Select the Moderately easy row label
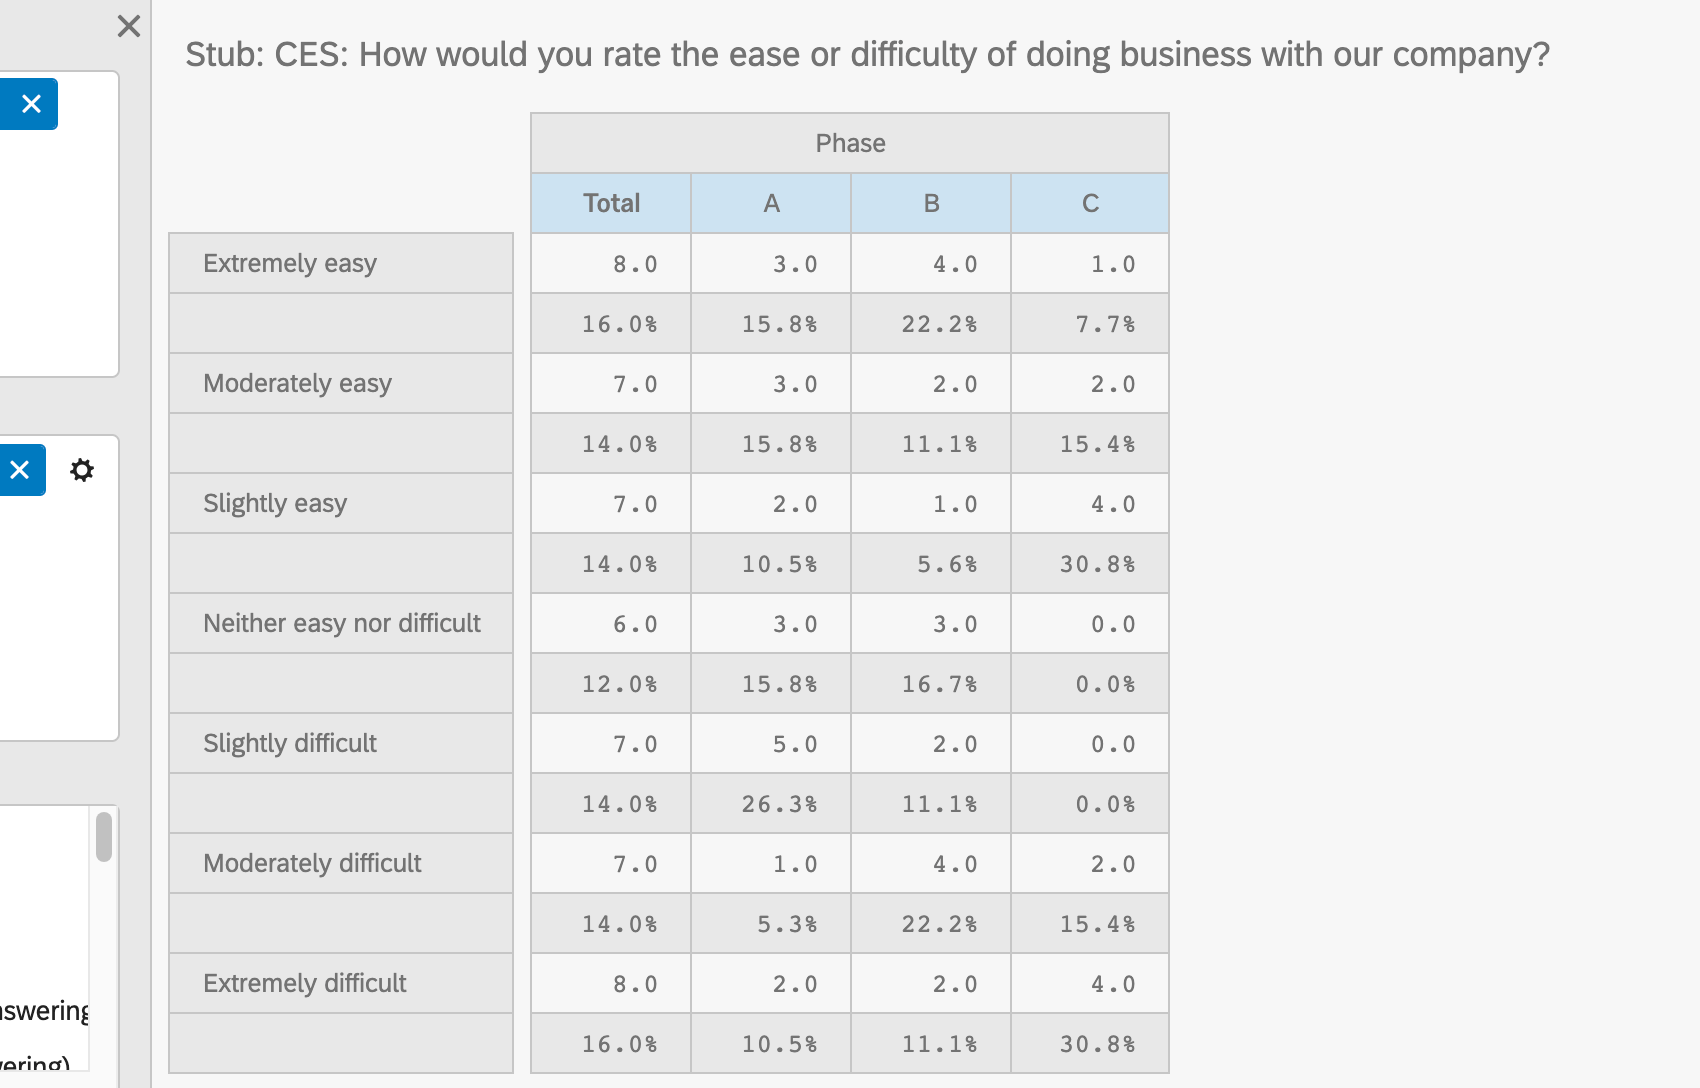This screenshot has width=1700, height=1088. click(x=297, y=383)
